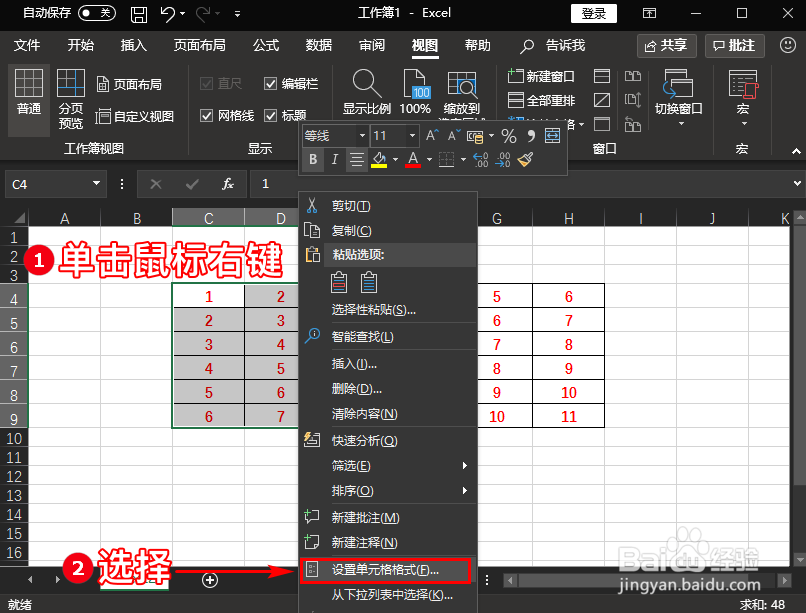Uncheck the 编辑栏 formula bar option
This screenshot has width=806, height=613.
tap(272, 83)
